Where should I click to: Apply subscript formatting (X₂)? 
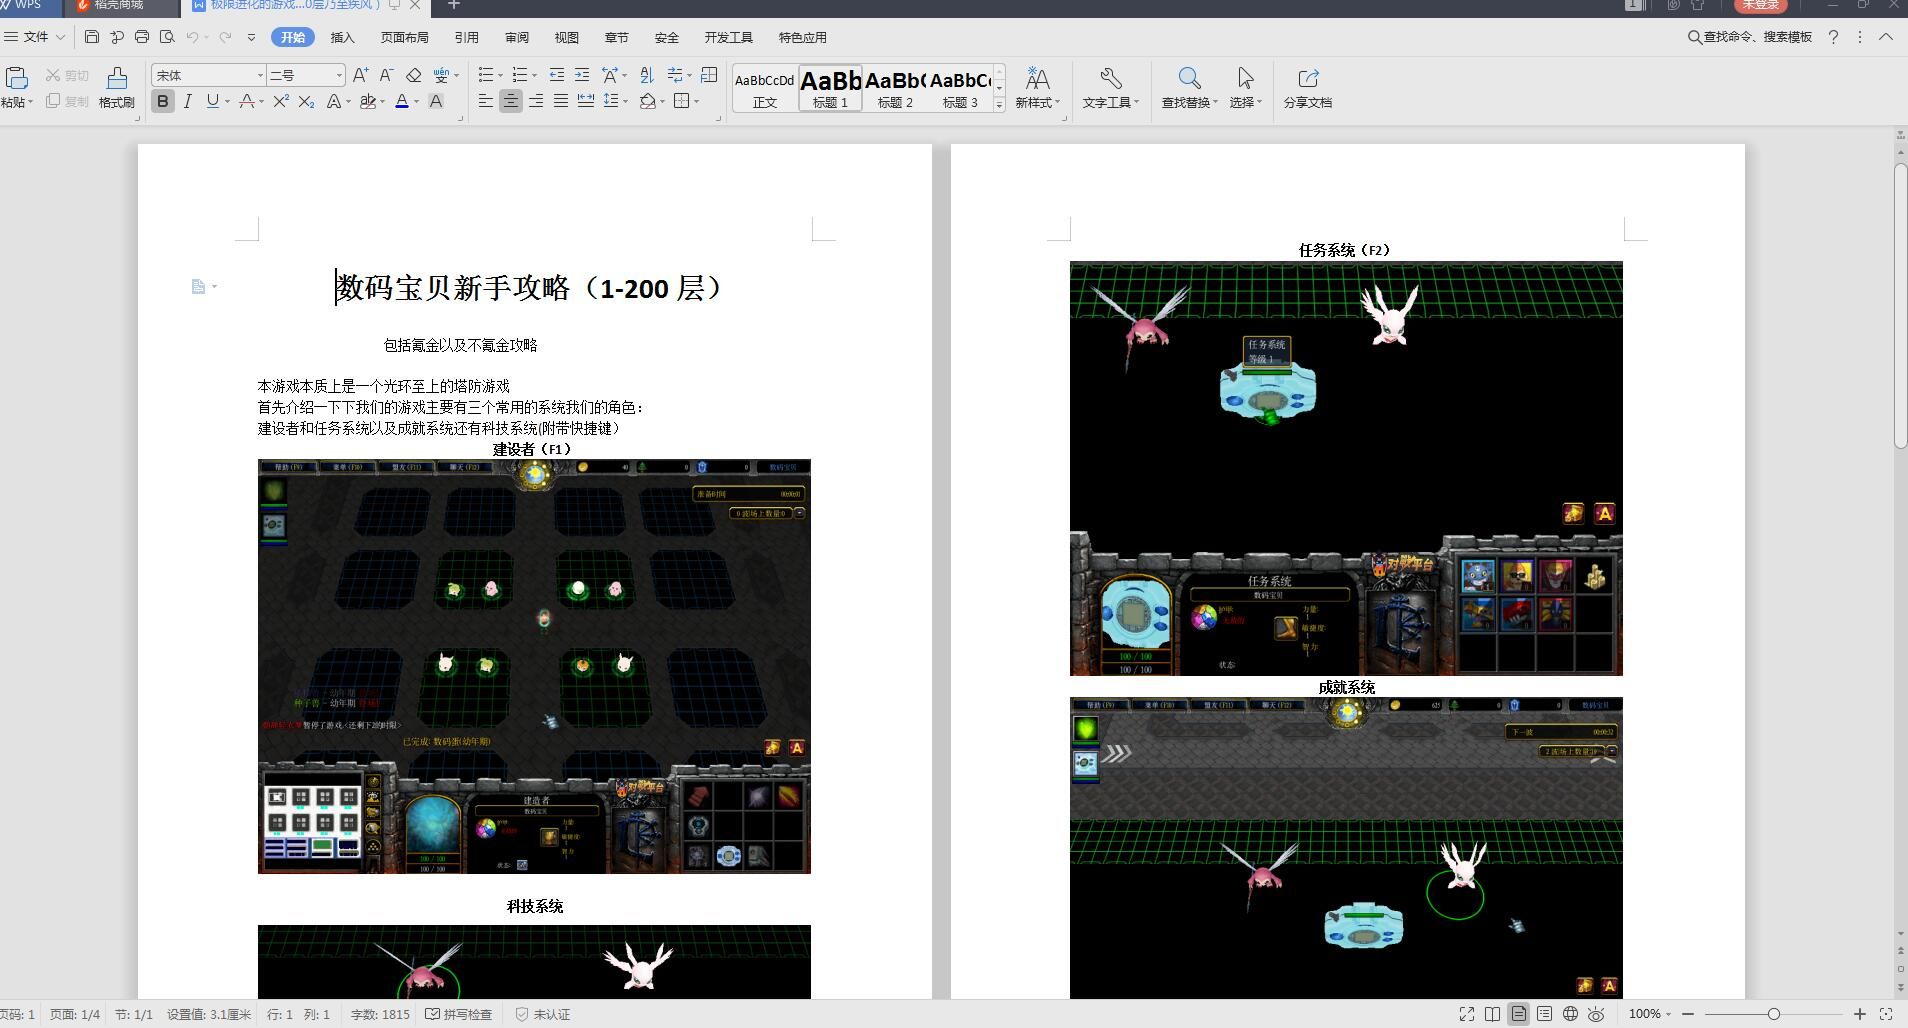[306, 101]
